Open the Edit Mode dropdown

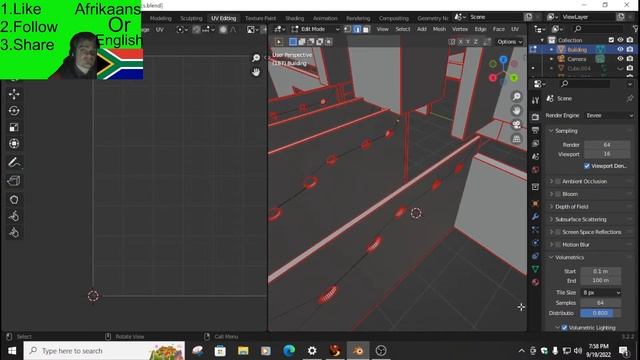click(x=315, y=29)
